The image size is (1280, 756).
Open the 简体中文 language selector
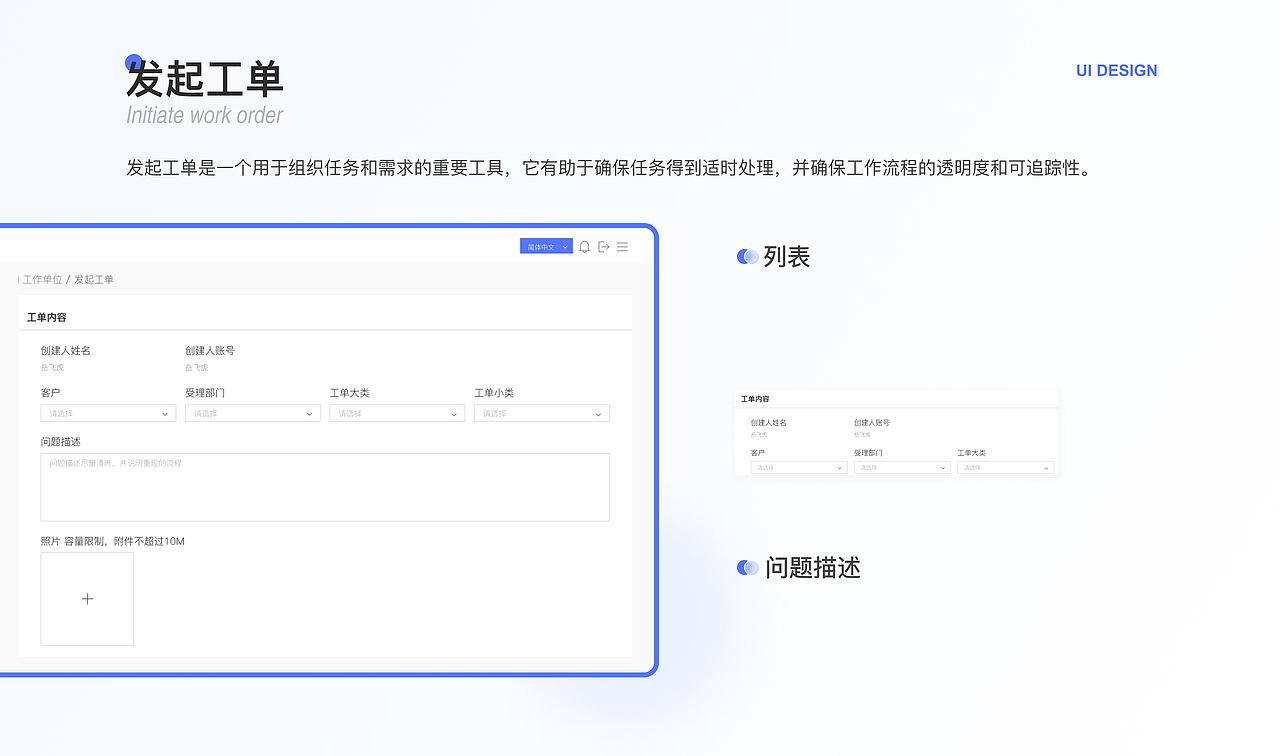[545, 246]
